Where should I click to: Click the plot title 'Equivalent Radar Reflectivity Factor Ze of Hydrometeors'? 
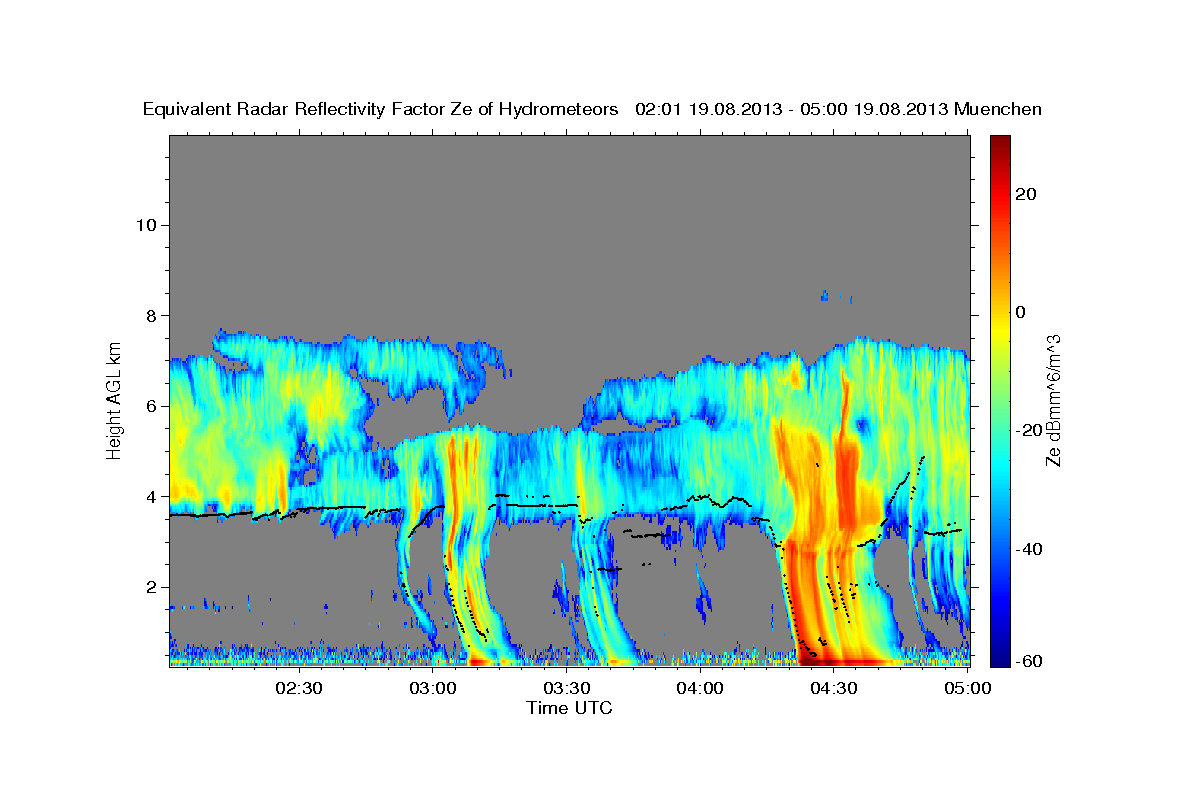coord(381,109)
